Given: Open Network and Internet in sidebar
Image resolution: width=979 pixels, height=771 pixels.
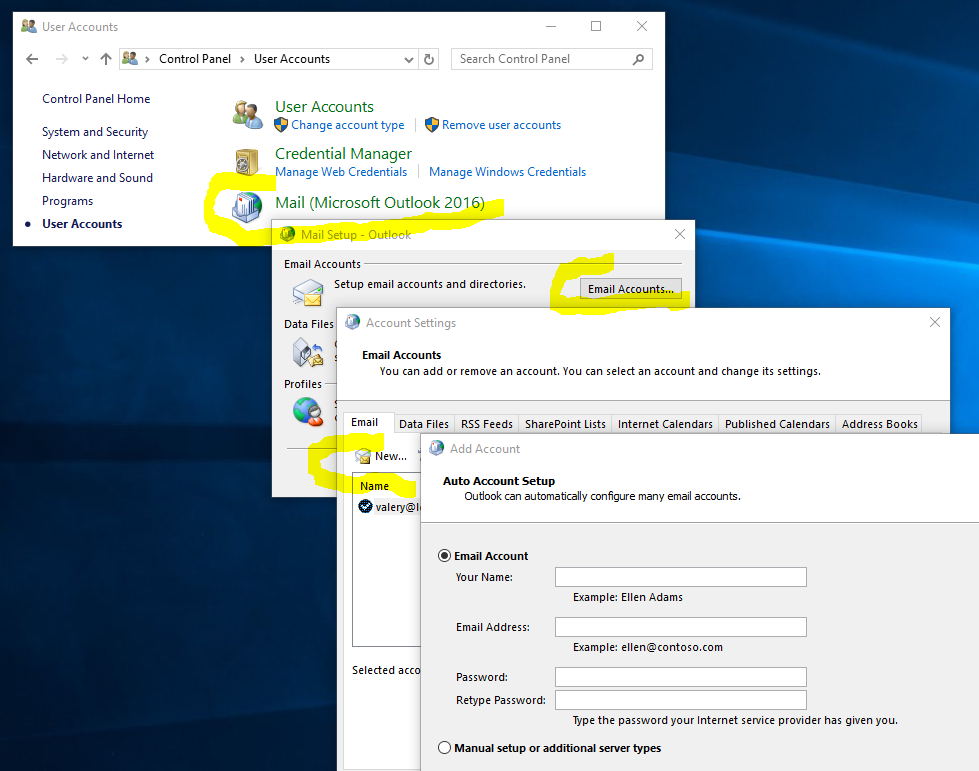Looking at the screenshot, I should point(98,155).
